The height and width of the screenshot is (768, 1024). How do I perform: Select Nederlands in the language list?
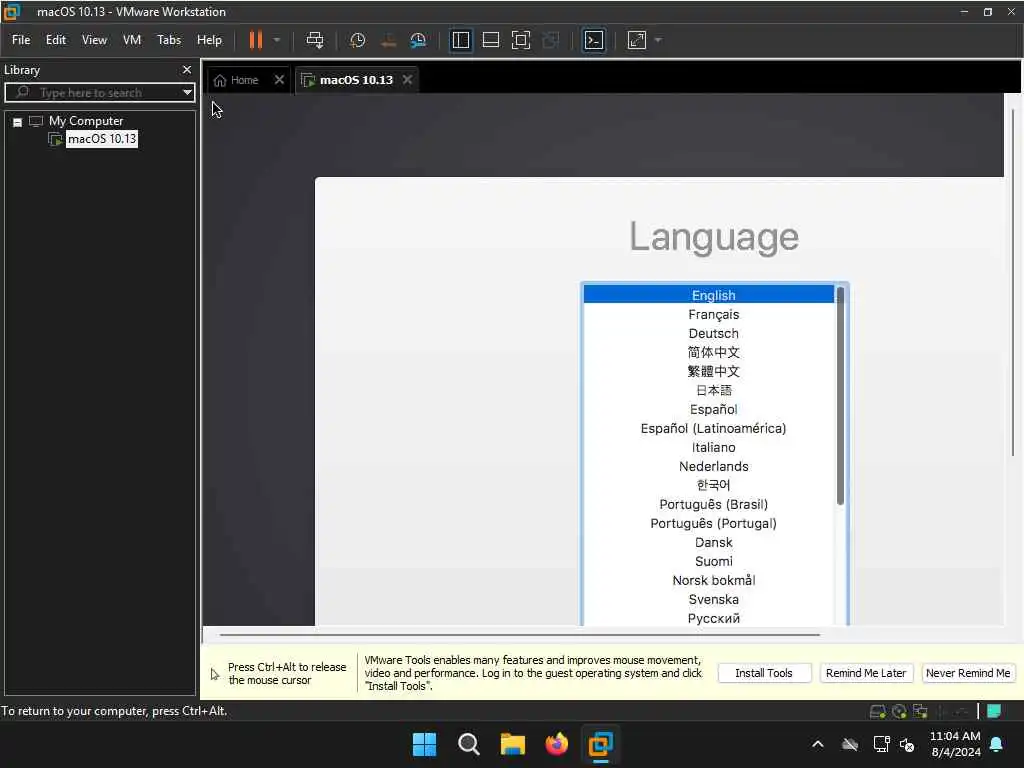coord(709,466)
